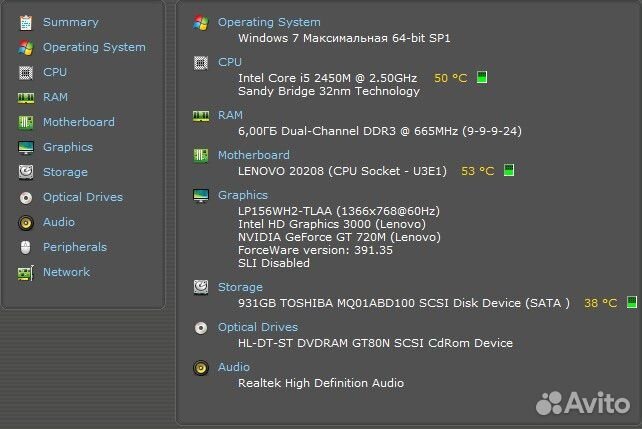Click 'Intel HD Graphics 3000 (Lenovo)' text

pyautogui.click(x=332, y=224)
